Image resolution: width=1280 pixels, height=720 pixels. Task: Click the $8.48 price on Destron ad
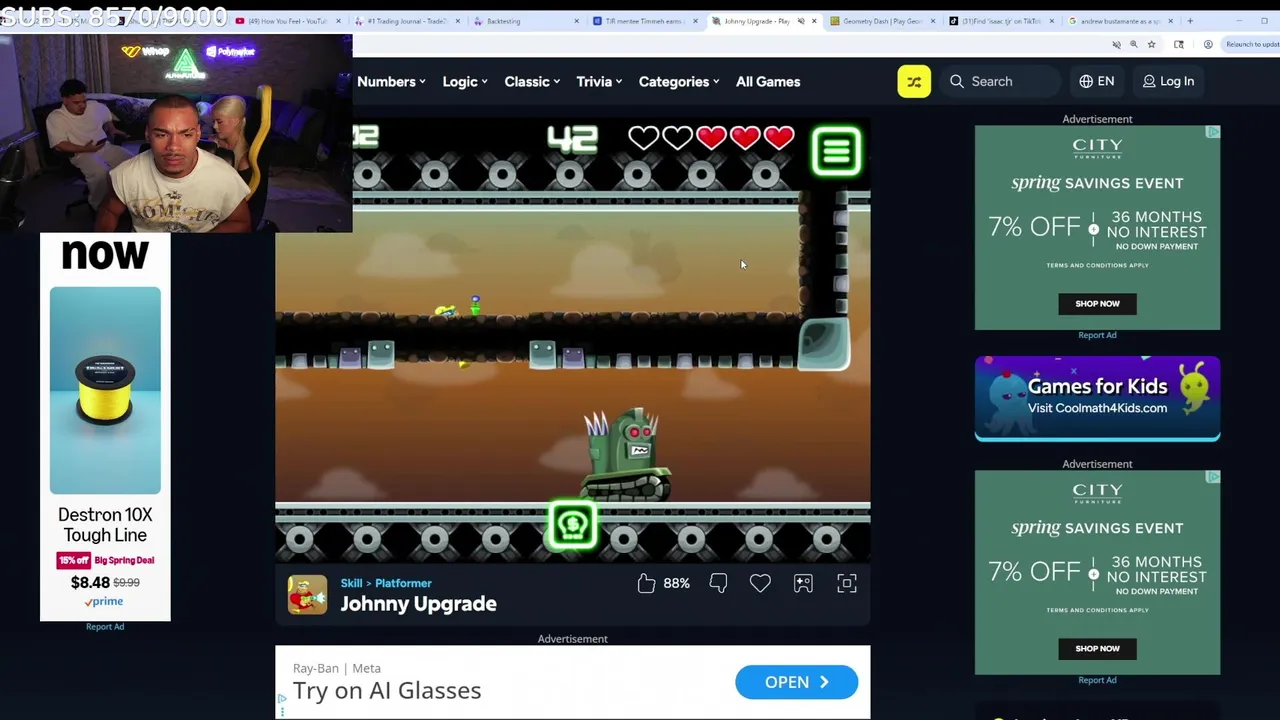click(x=90, y=582)
